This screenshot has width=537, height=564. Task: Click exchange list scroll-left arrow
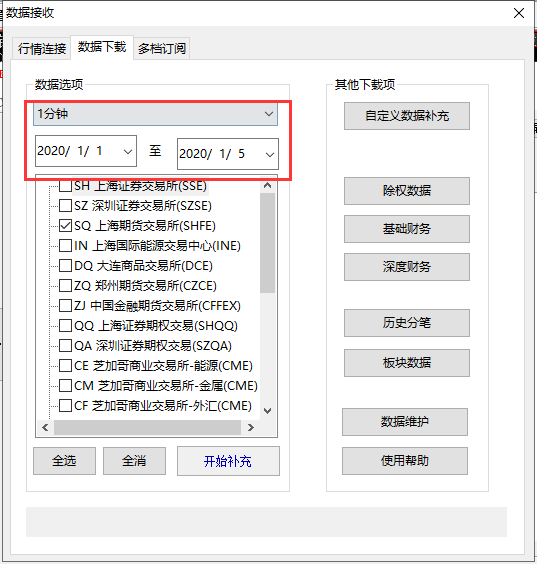45,427
